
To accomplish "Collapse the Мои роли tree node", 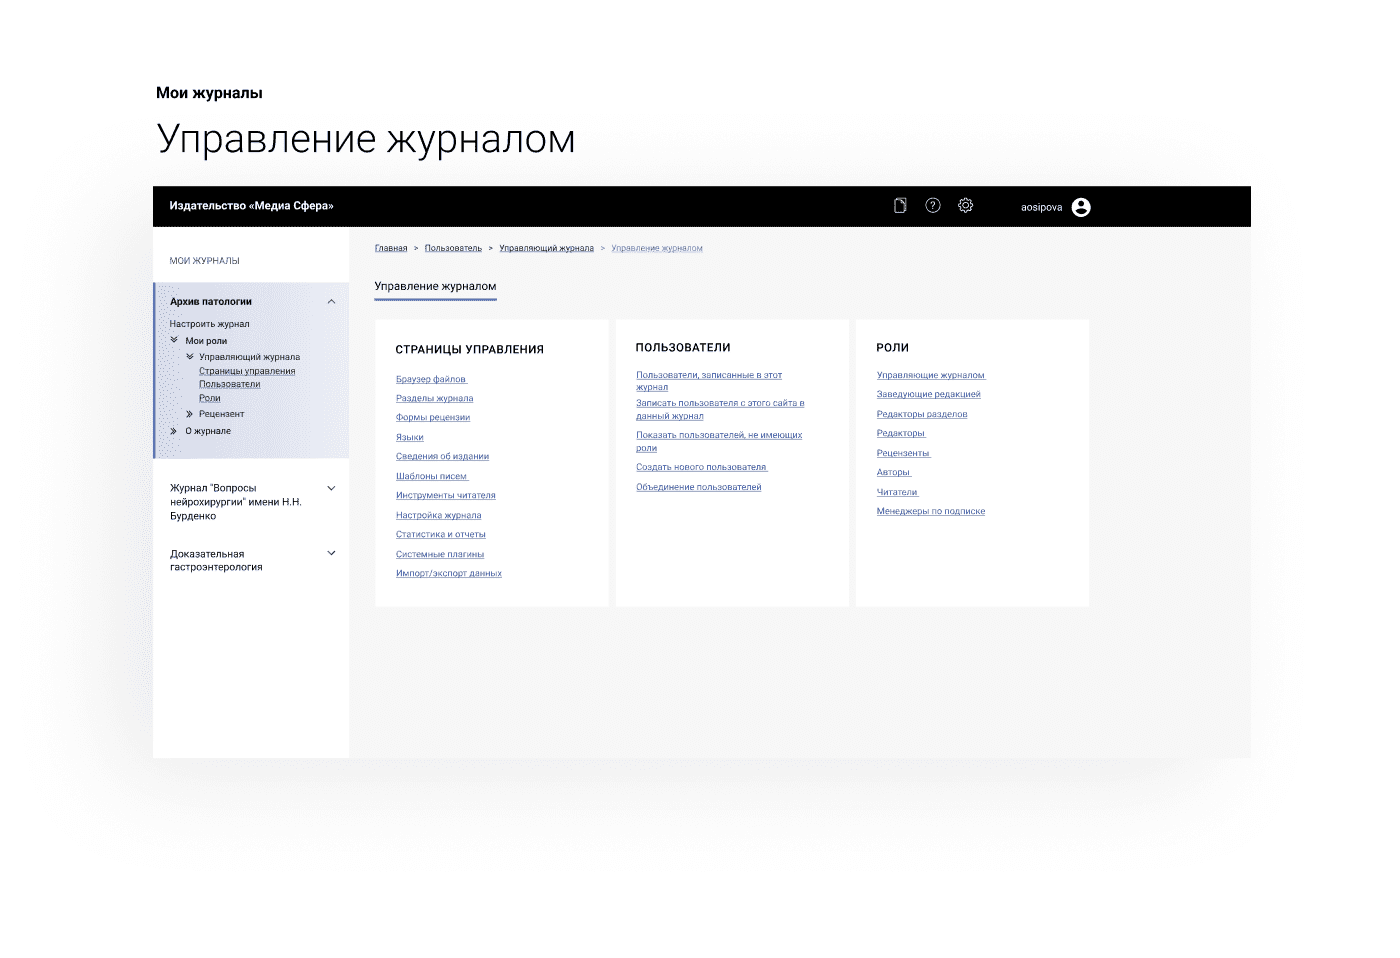I will [x=174, y=341].
